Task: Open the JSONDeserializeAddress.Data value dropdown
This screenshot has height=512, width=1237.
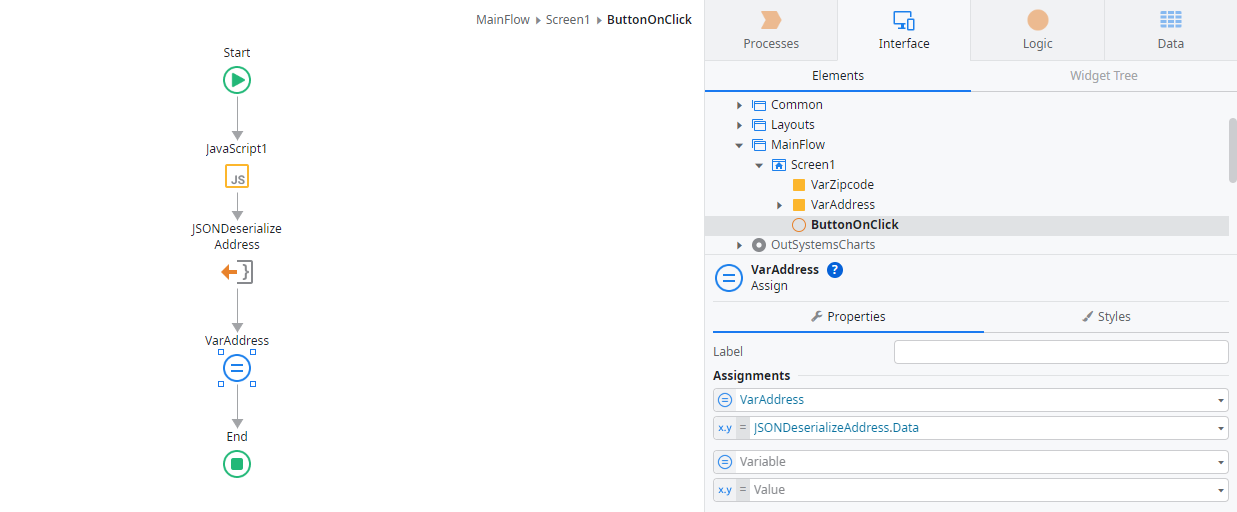Action: coord(1221,428)
